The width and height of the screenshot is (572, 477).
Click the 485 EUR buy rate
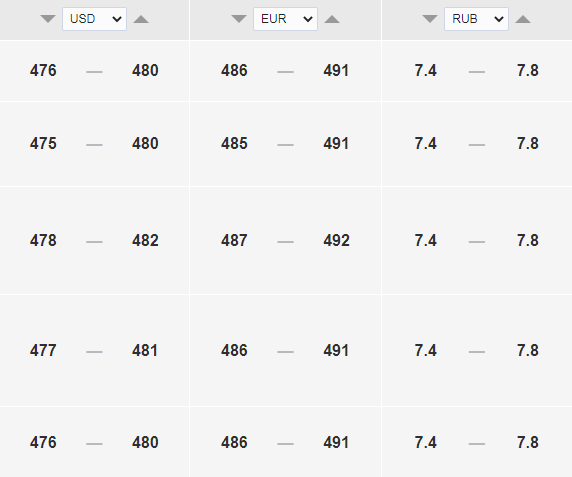[234, 144]
